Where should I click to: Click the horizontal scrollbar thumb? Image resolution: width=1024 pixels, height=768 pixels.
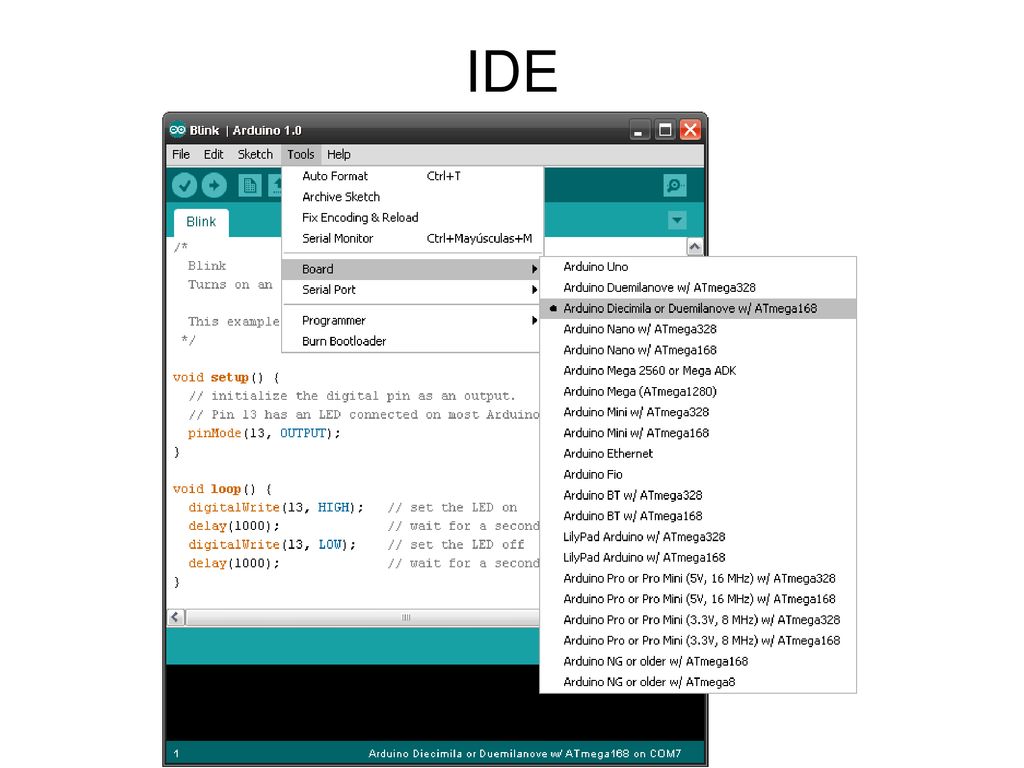[362, 617]
